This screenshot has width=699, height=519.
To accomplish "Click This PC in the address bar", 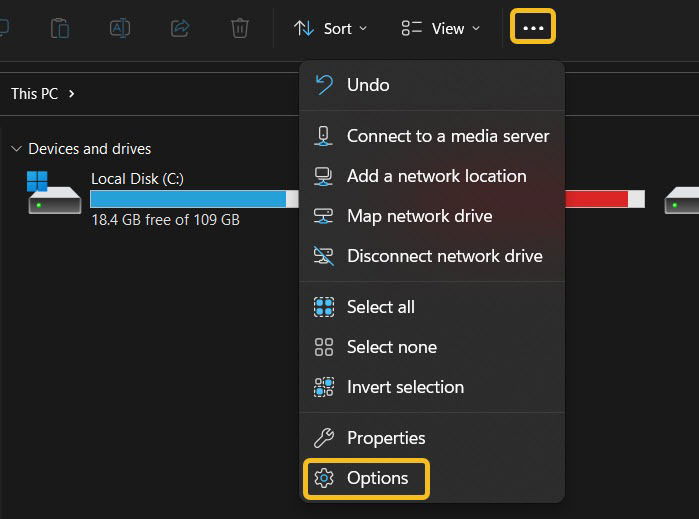I will pyautogui.click(x=35, y=94).
